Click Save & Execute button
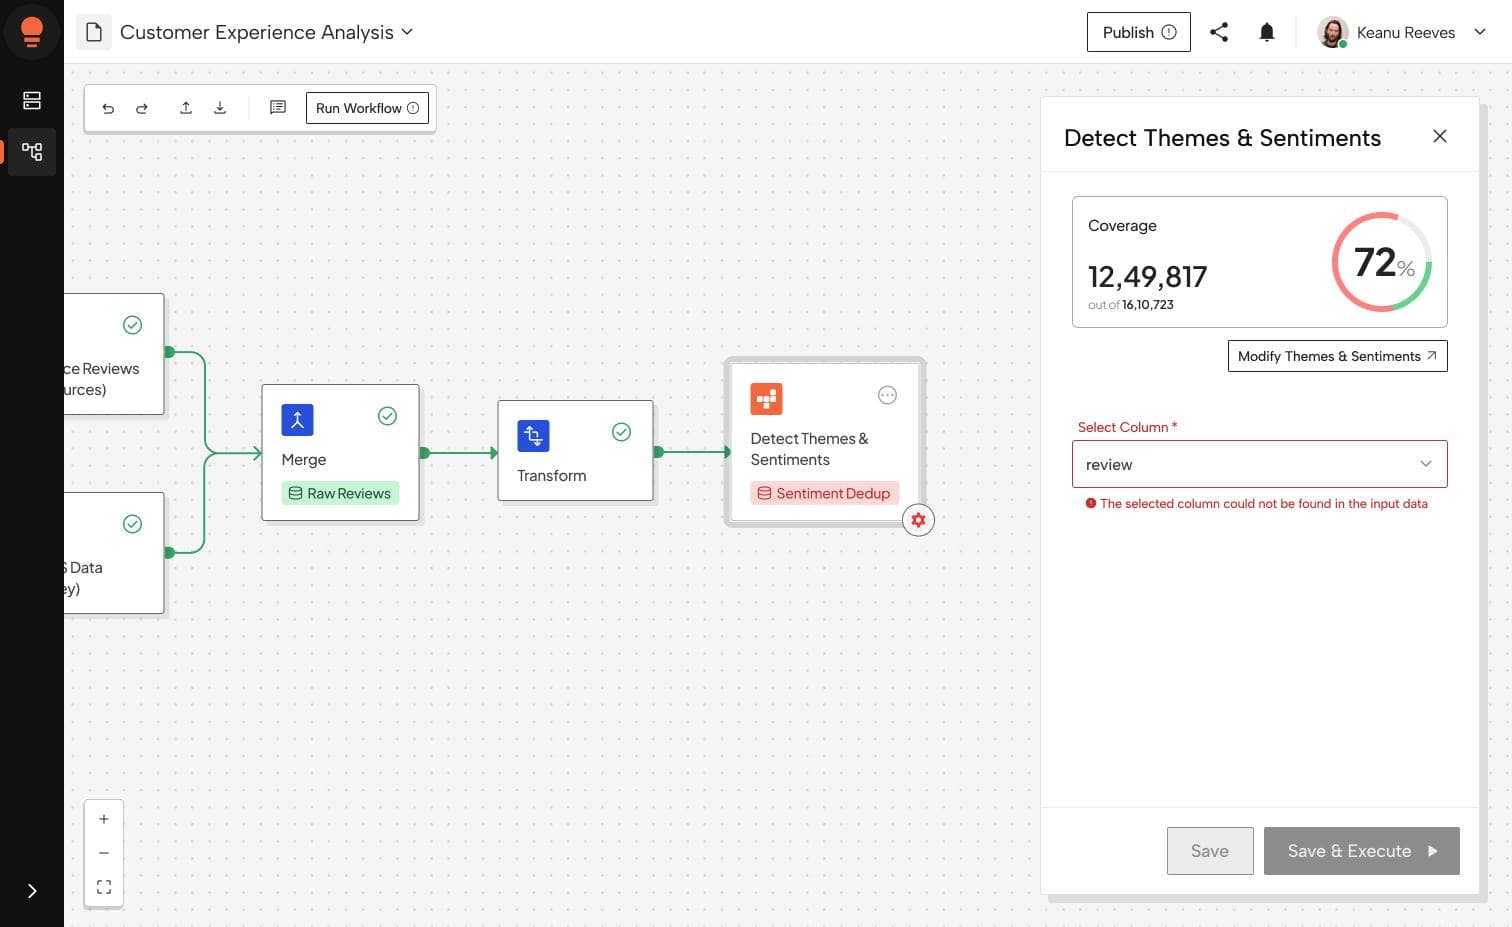The height and width of the screenshot is (927, 1512). click(1362, 851)
